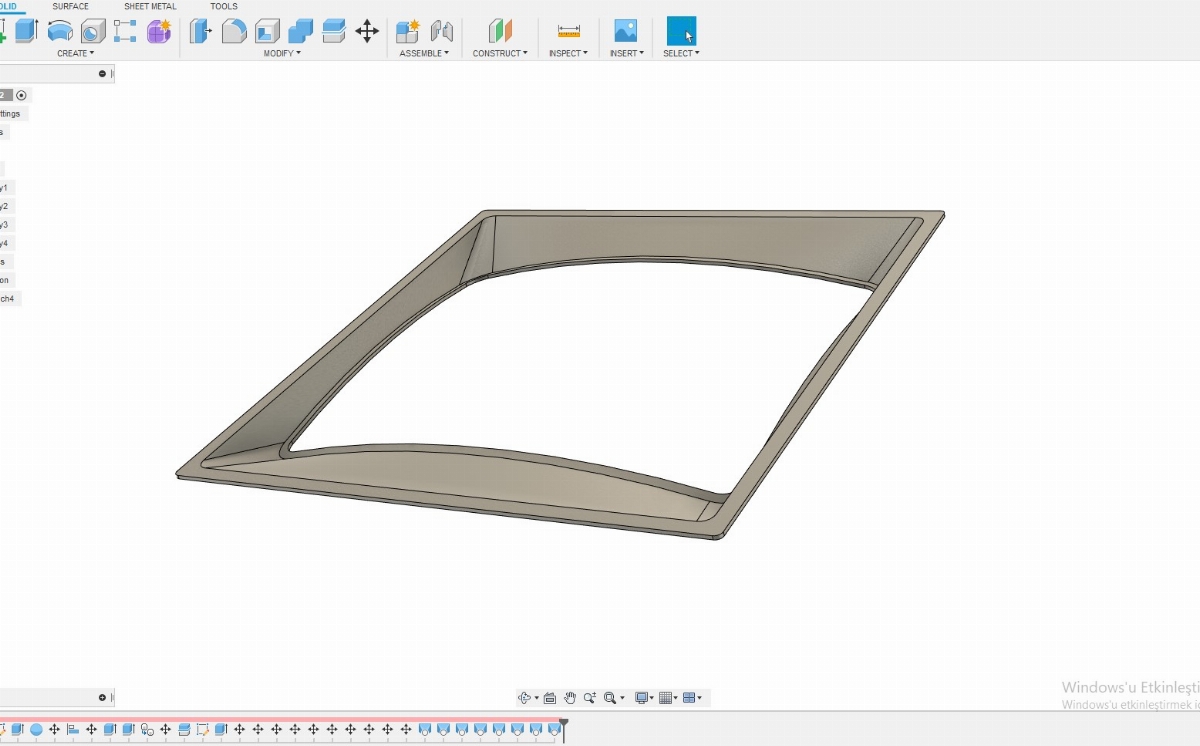Viewport: 1200px width, 746px height.
Task: Toggle the activate-component radio button in browser
Action: pos(21,95)
